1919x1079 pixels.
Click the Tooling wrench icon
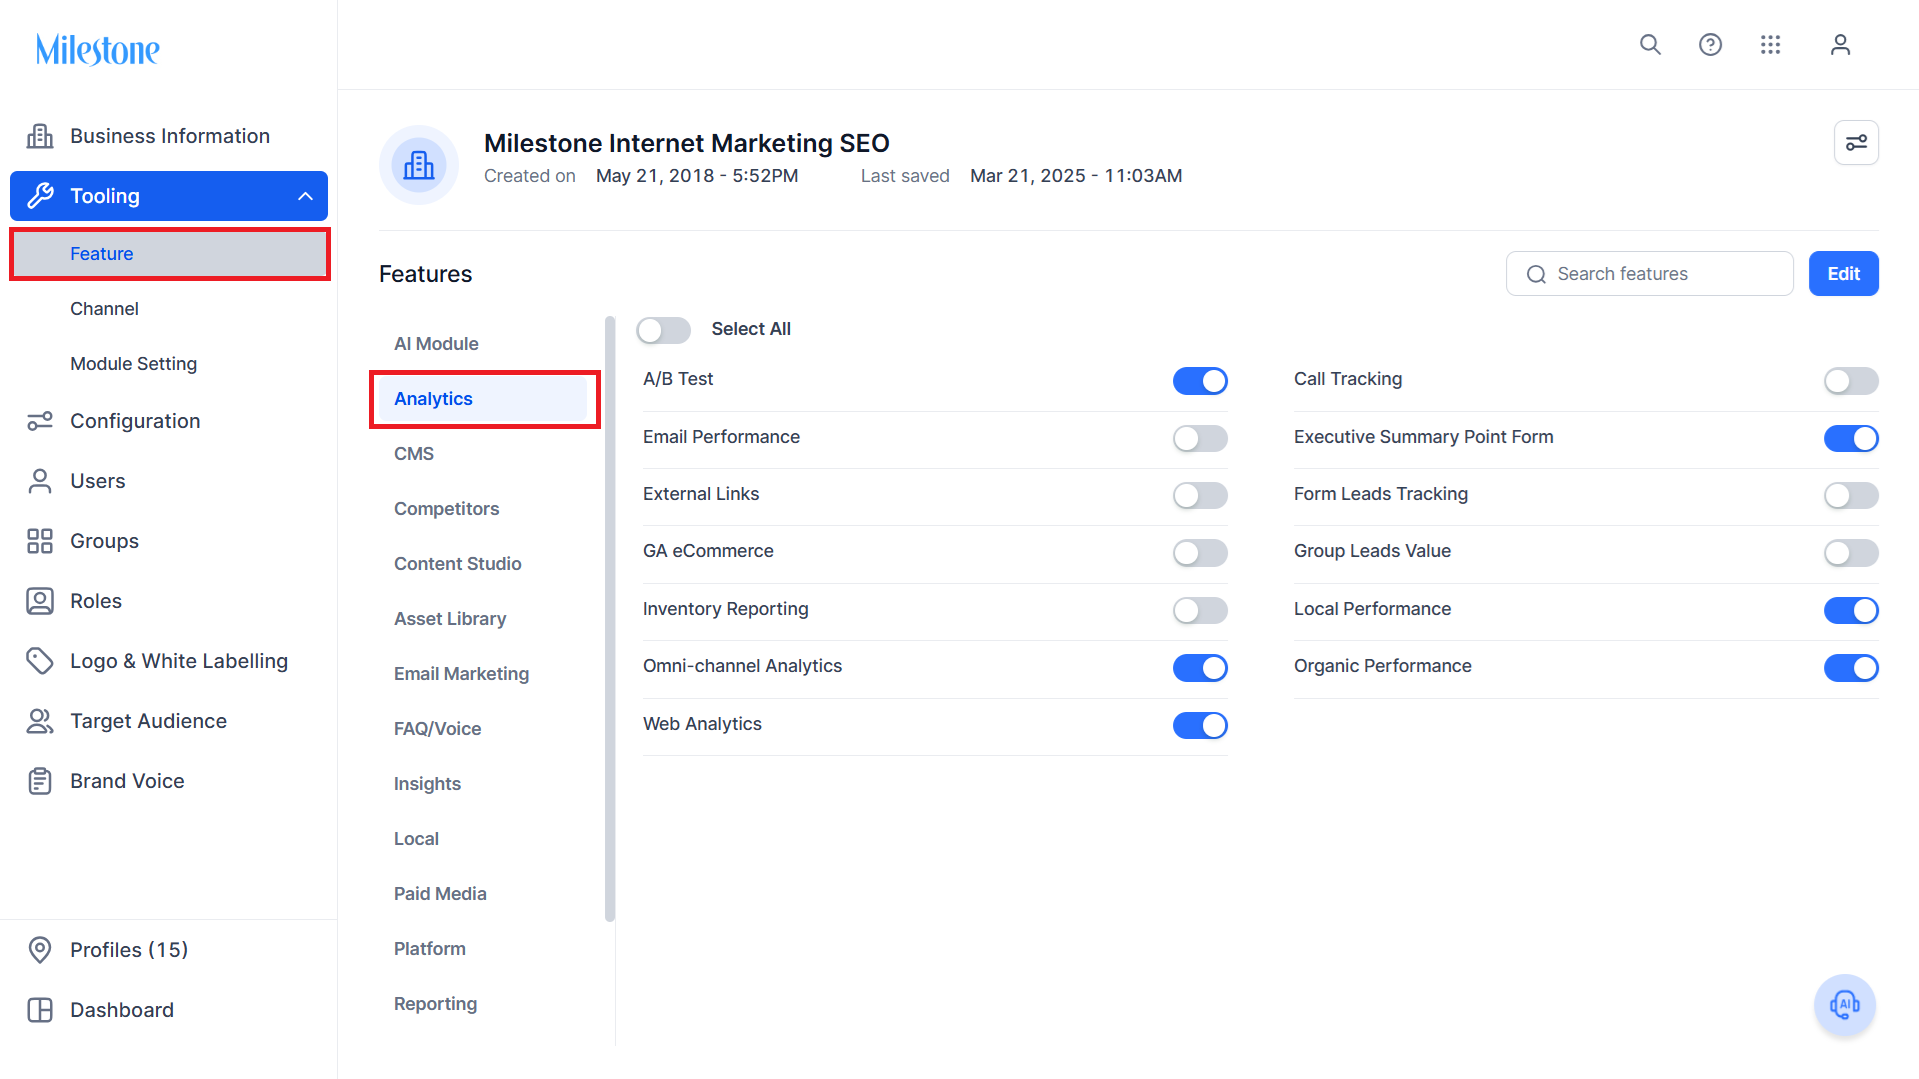point(40,196)
